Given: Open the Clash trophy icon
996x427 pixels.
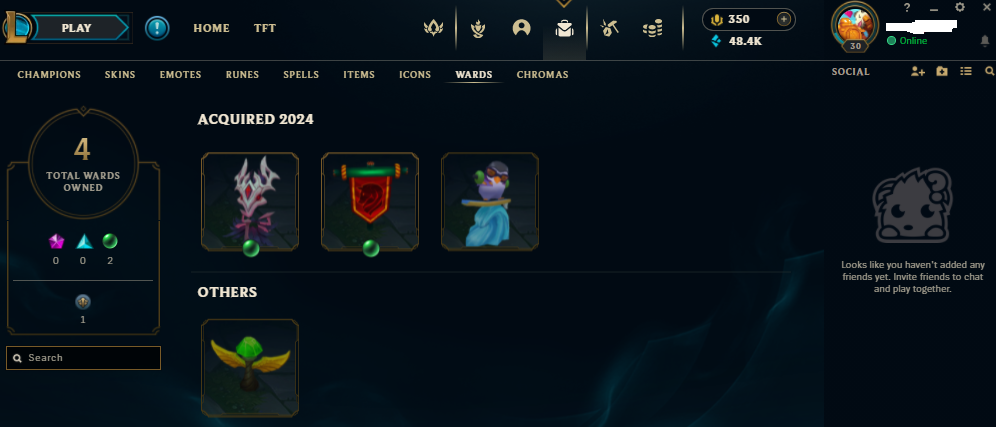Looking at the screenshot, I should pos(478,28).
